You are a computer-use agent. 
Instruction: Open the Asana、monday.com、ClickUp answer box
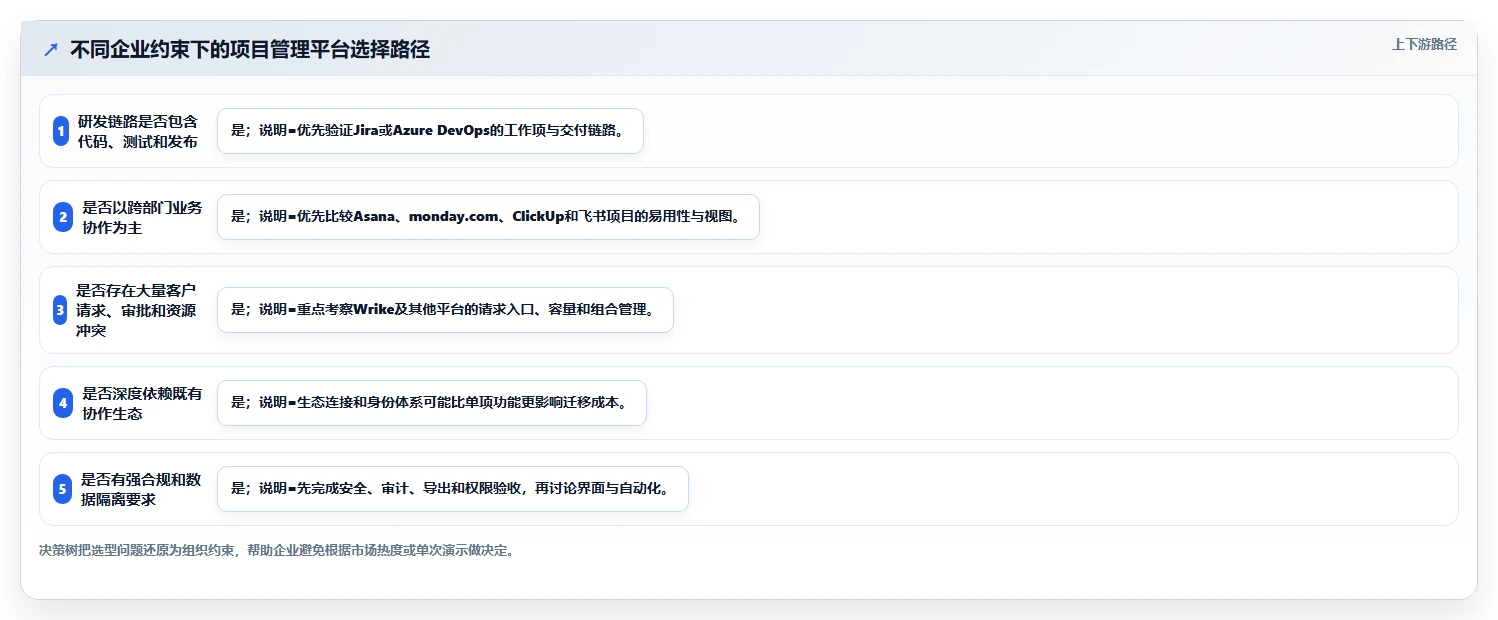488,217
